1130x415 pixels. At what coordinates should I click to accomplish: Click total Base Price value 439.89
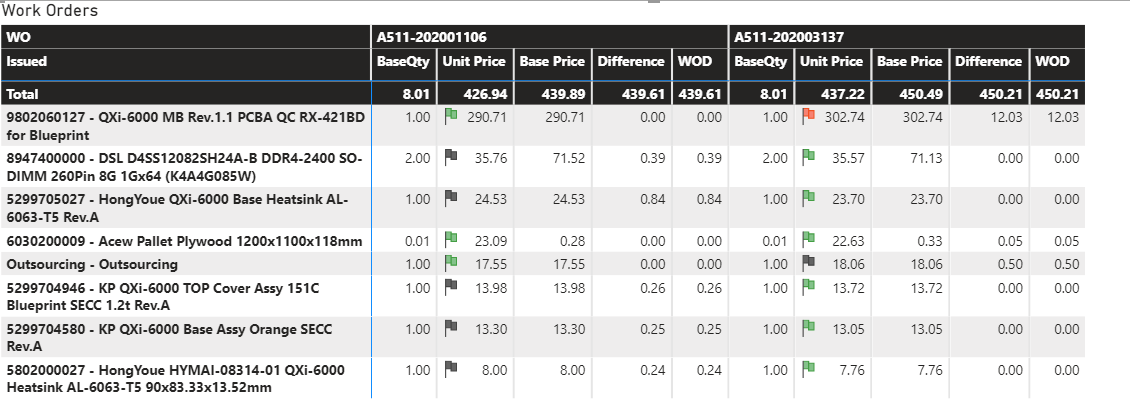coord(564,94)
